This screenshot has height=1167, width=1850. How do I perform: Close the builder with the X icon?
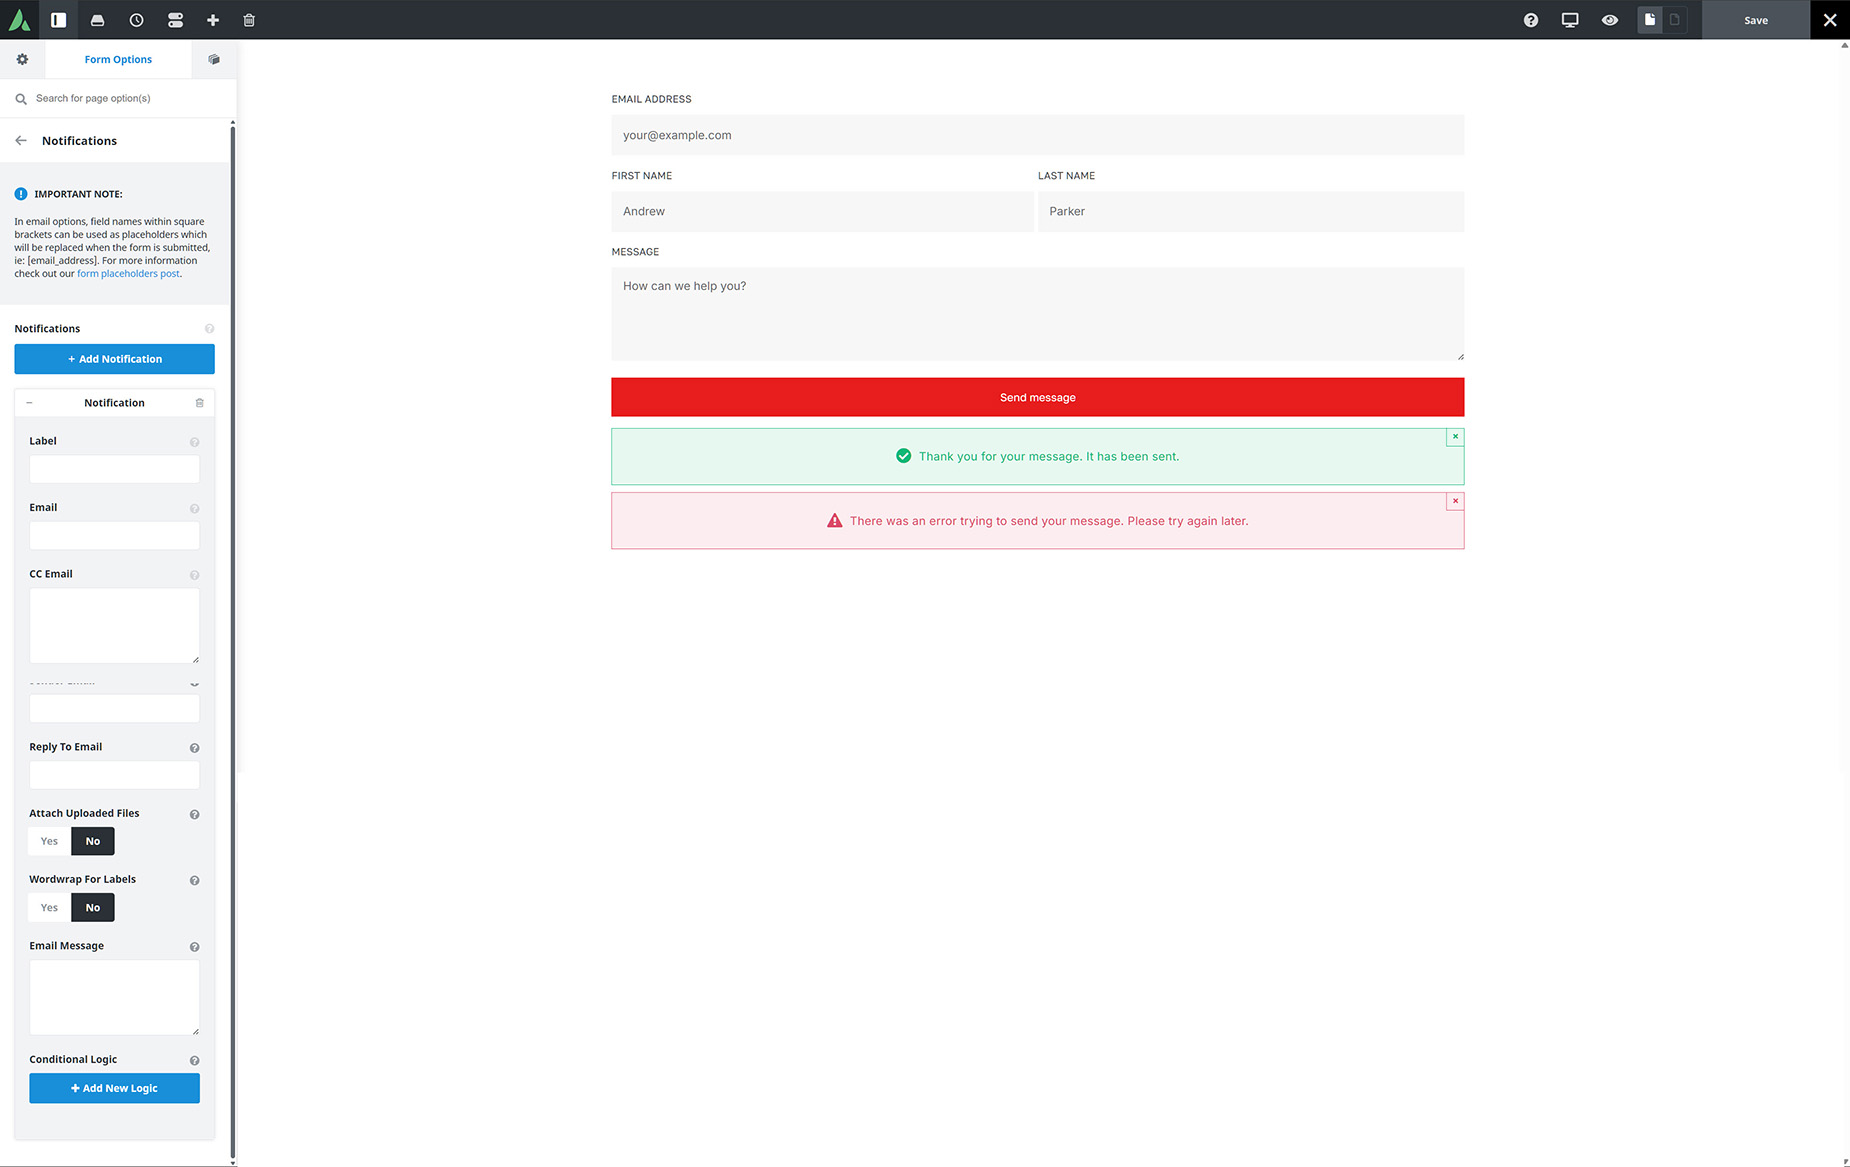click(1830, 20)
